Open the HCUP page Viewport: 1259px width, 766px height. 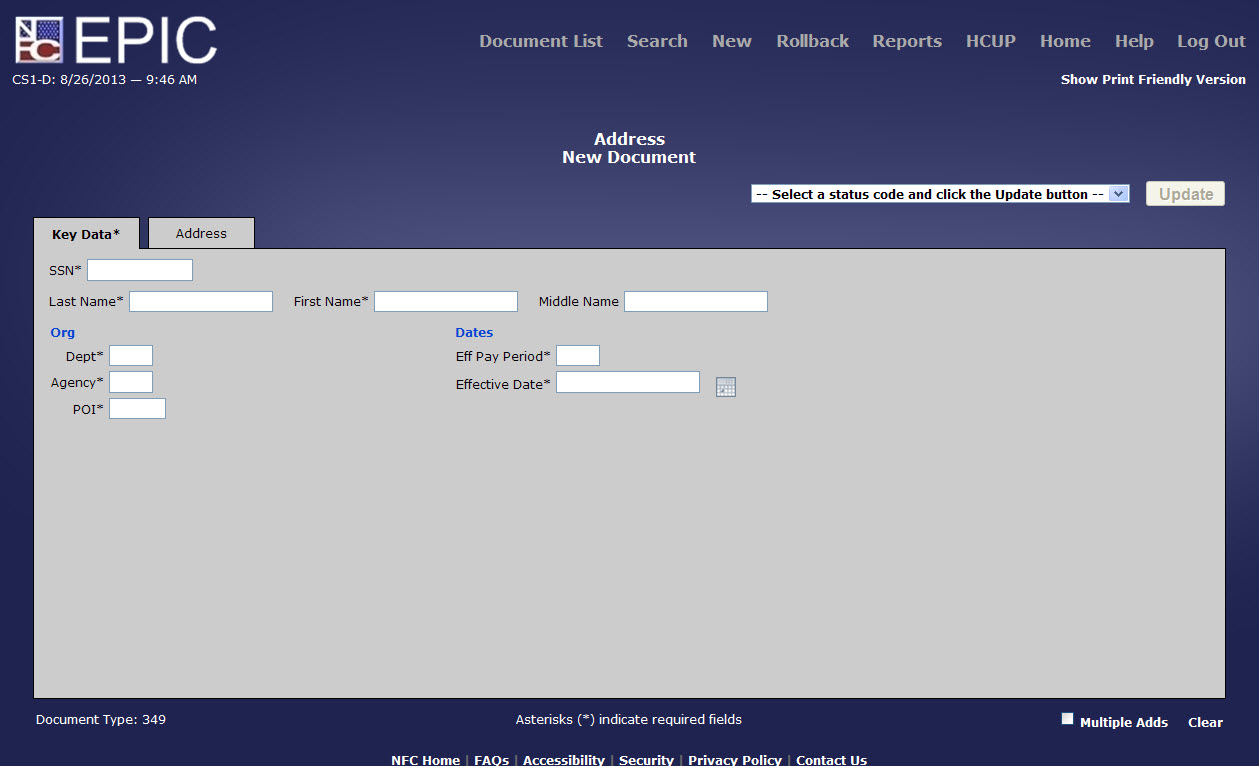coord(990,41)
